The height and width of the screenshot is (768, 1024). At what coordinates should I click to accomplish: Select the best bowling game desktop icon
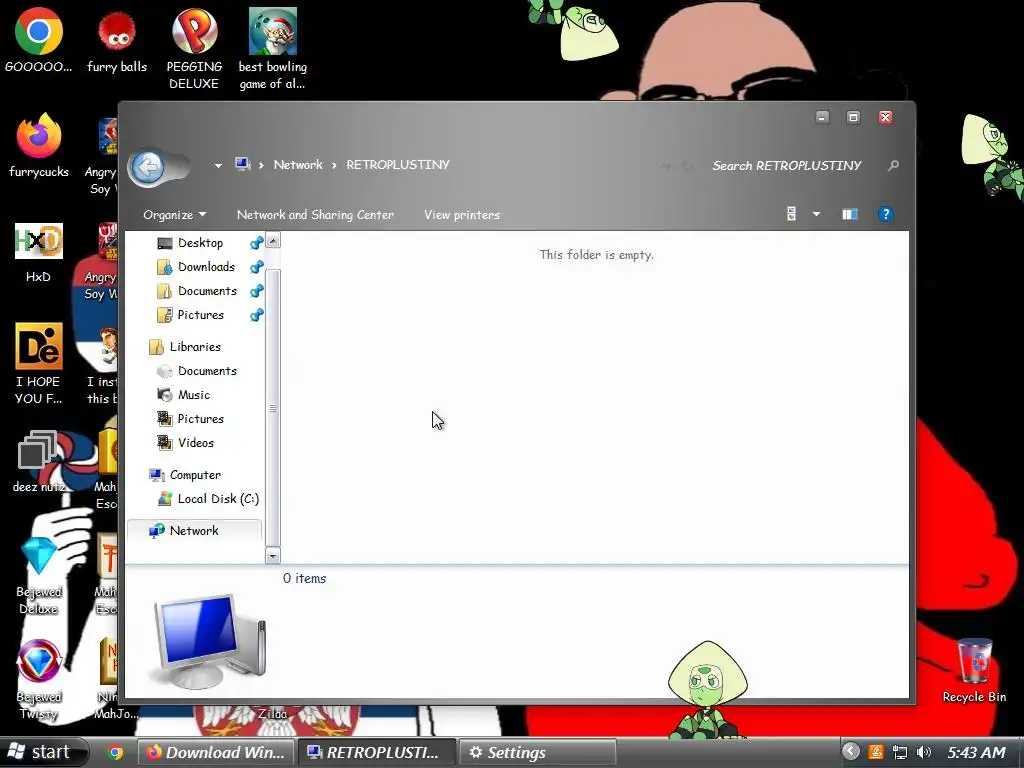pos(272,49)
